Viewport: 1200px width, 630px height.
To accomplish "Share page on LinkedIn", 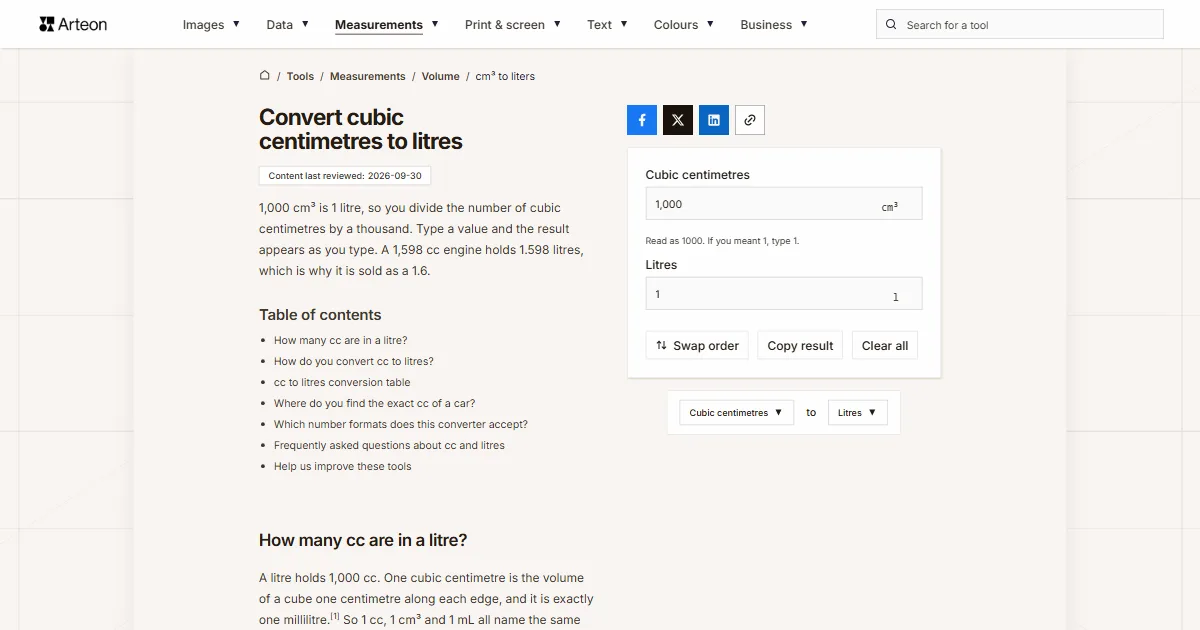I will [x=714, y=120].
